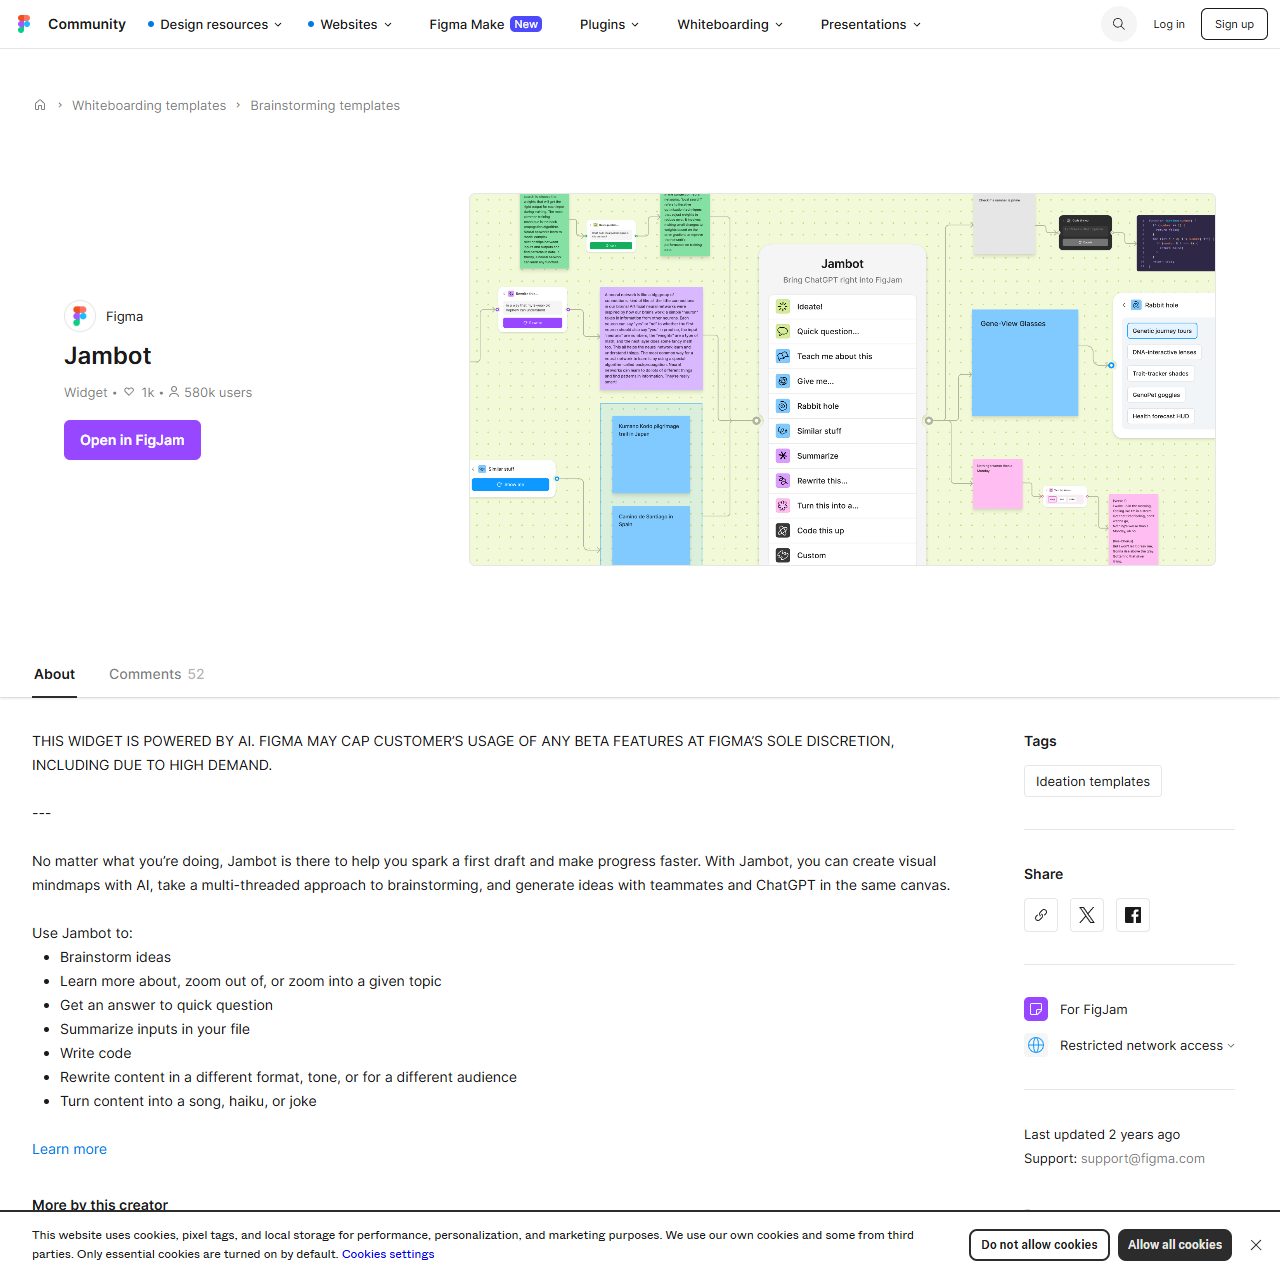Click the FigJam icon in the sidebar

[x=1035, y=1009]
